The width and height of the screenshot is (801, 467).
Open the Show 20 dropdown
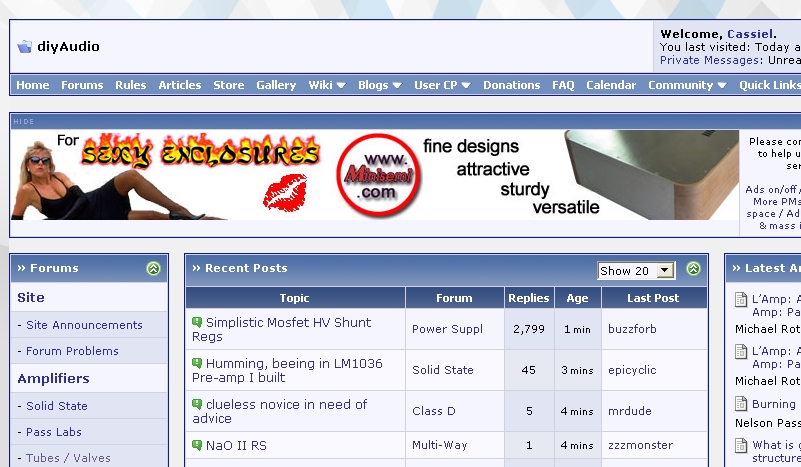[637, 271]
